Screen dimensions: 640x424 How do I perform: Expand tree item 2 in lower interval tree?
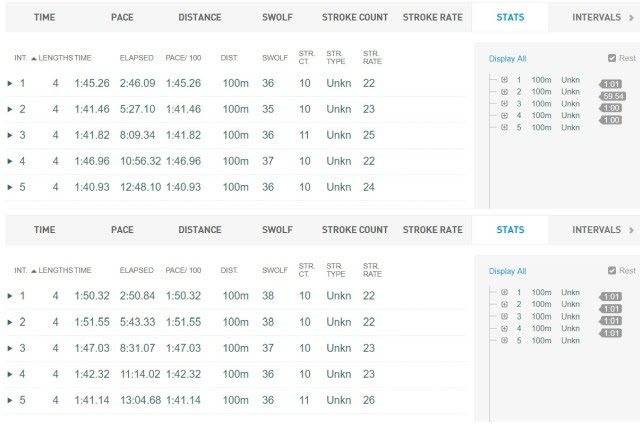pos(504,304)
